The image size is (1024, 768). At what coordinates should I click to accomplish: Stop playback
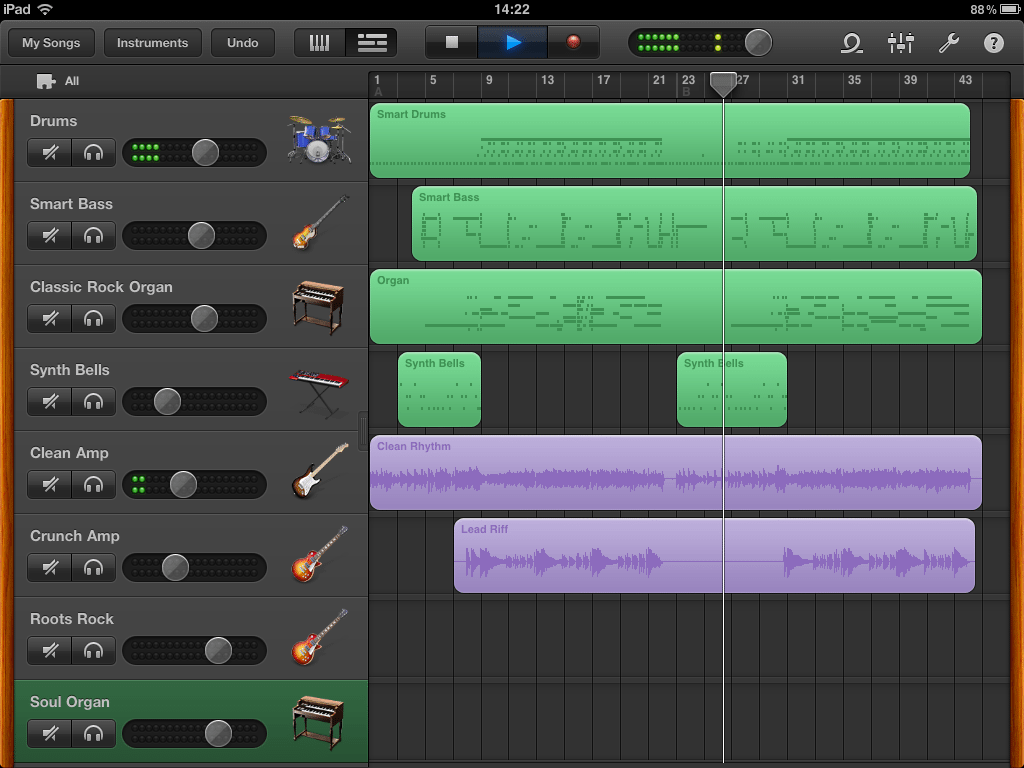coord(451,42)
